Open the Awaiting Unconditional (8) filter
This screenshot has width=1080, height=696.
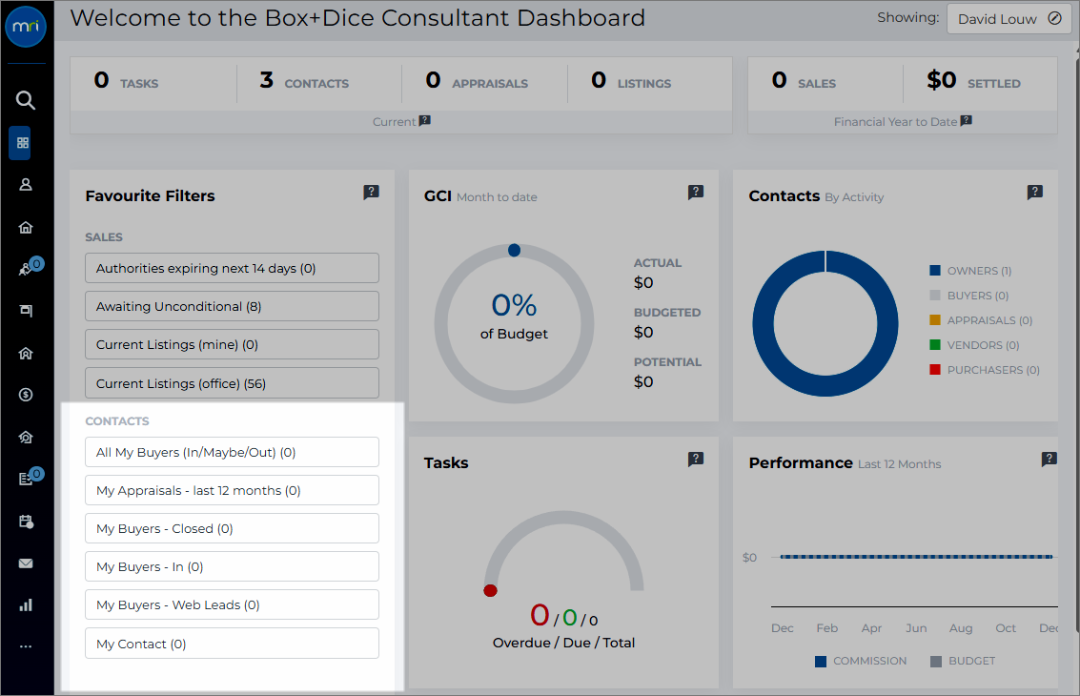coord(232,306)
